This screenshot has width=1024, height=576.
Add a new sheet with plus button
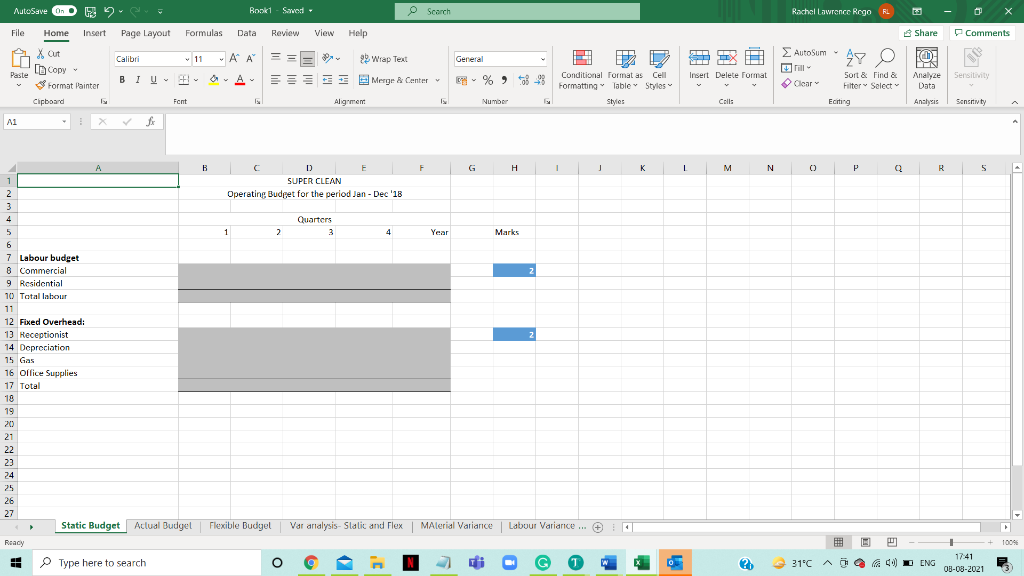coord(598,527)
